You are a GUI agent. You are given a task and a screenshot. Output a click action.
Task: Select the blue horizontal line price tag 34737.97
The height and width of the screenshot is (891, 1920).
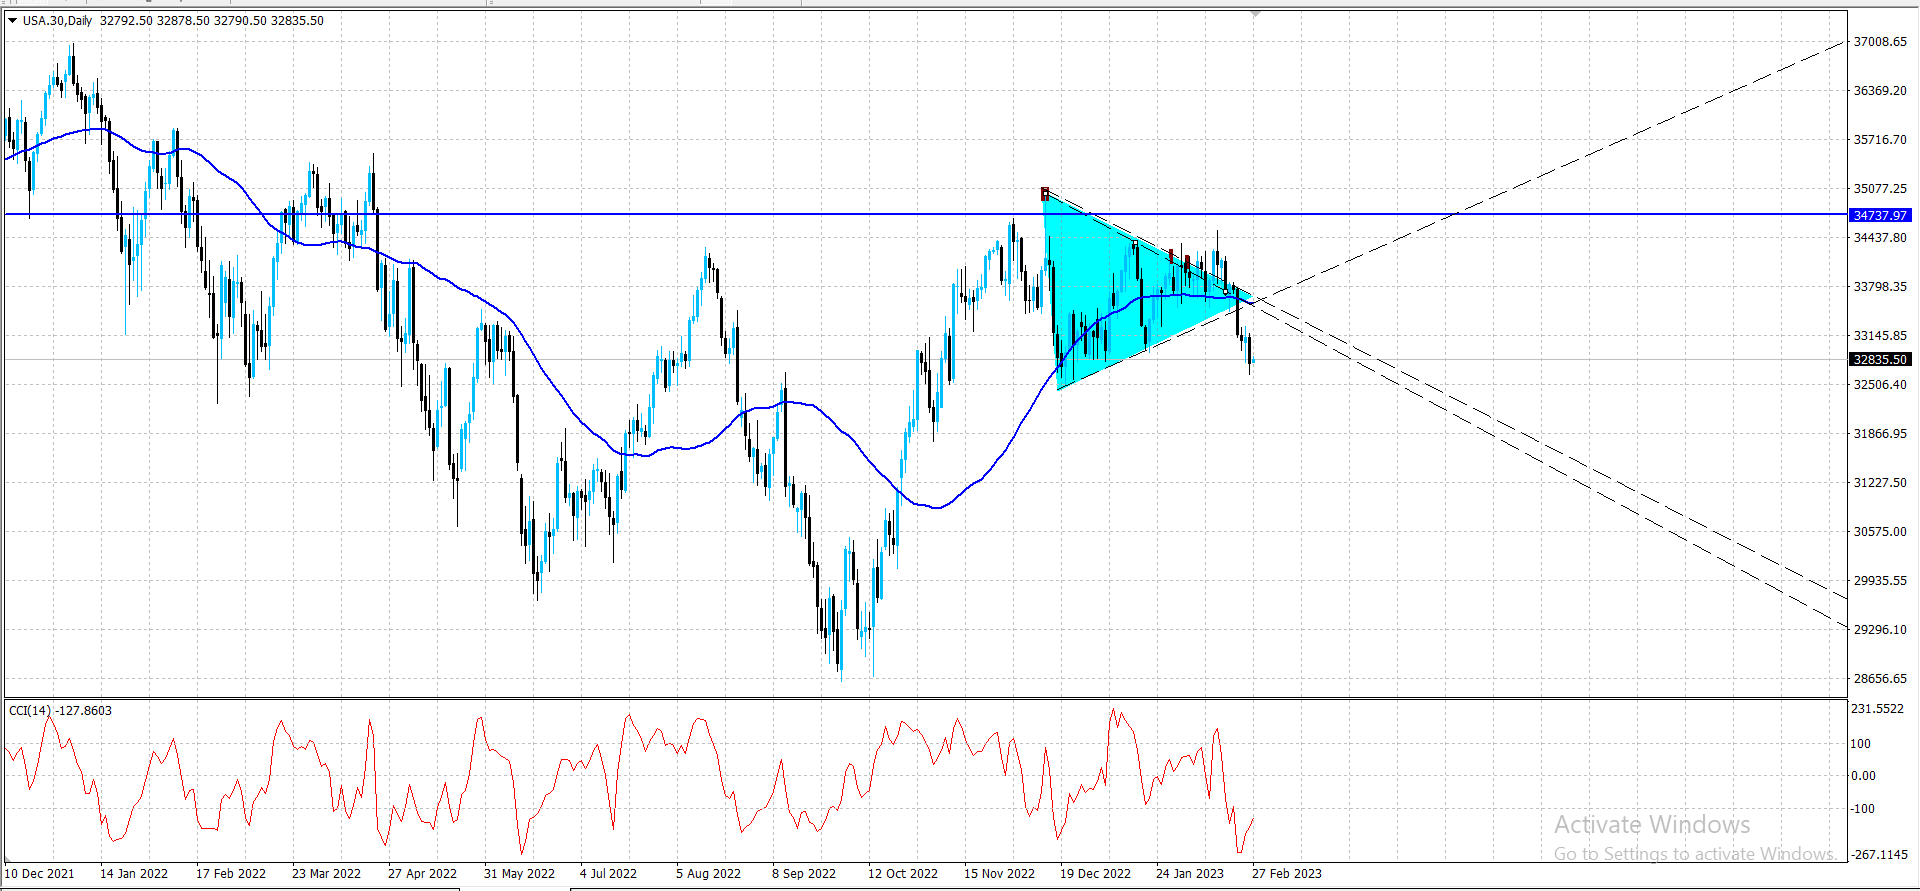[x=1880, y=215]
